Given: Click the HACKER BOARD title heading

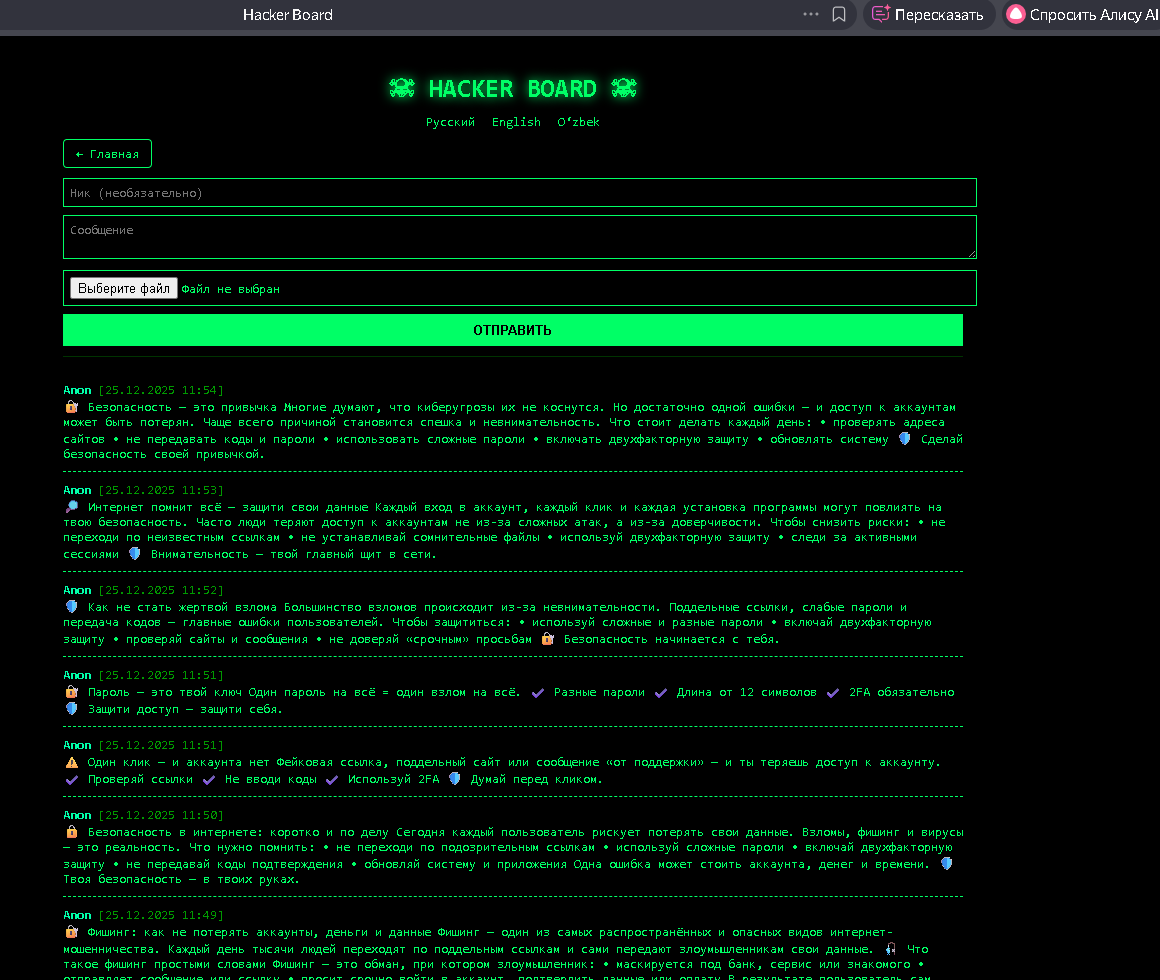Looking at the screenshot, I should 512,89.
